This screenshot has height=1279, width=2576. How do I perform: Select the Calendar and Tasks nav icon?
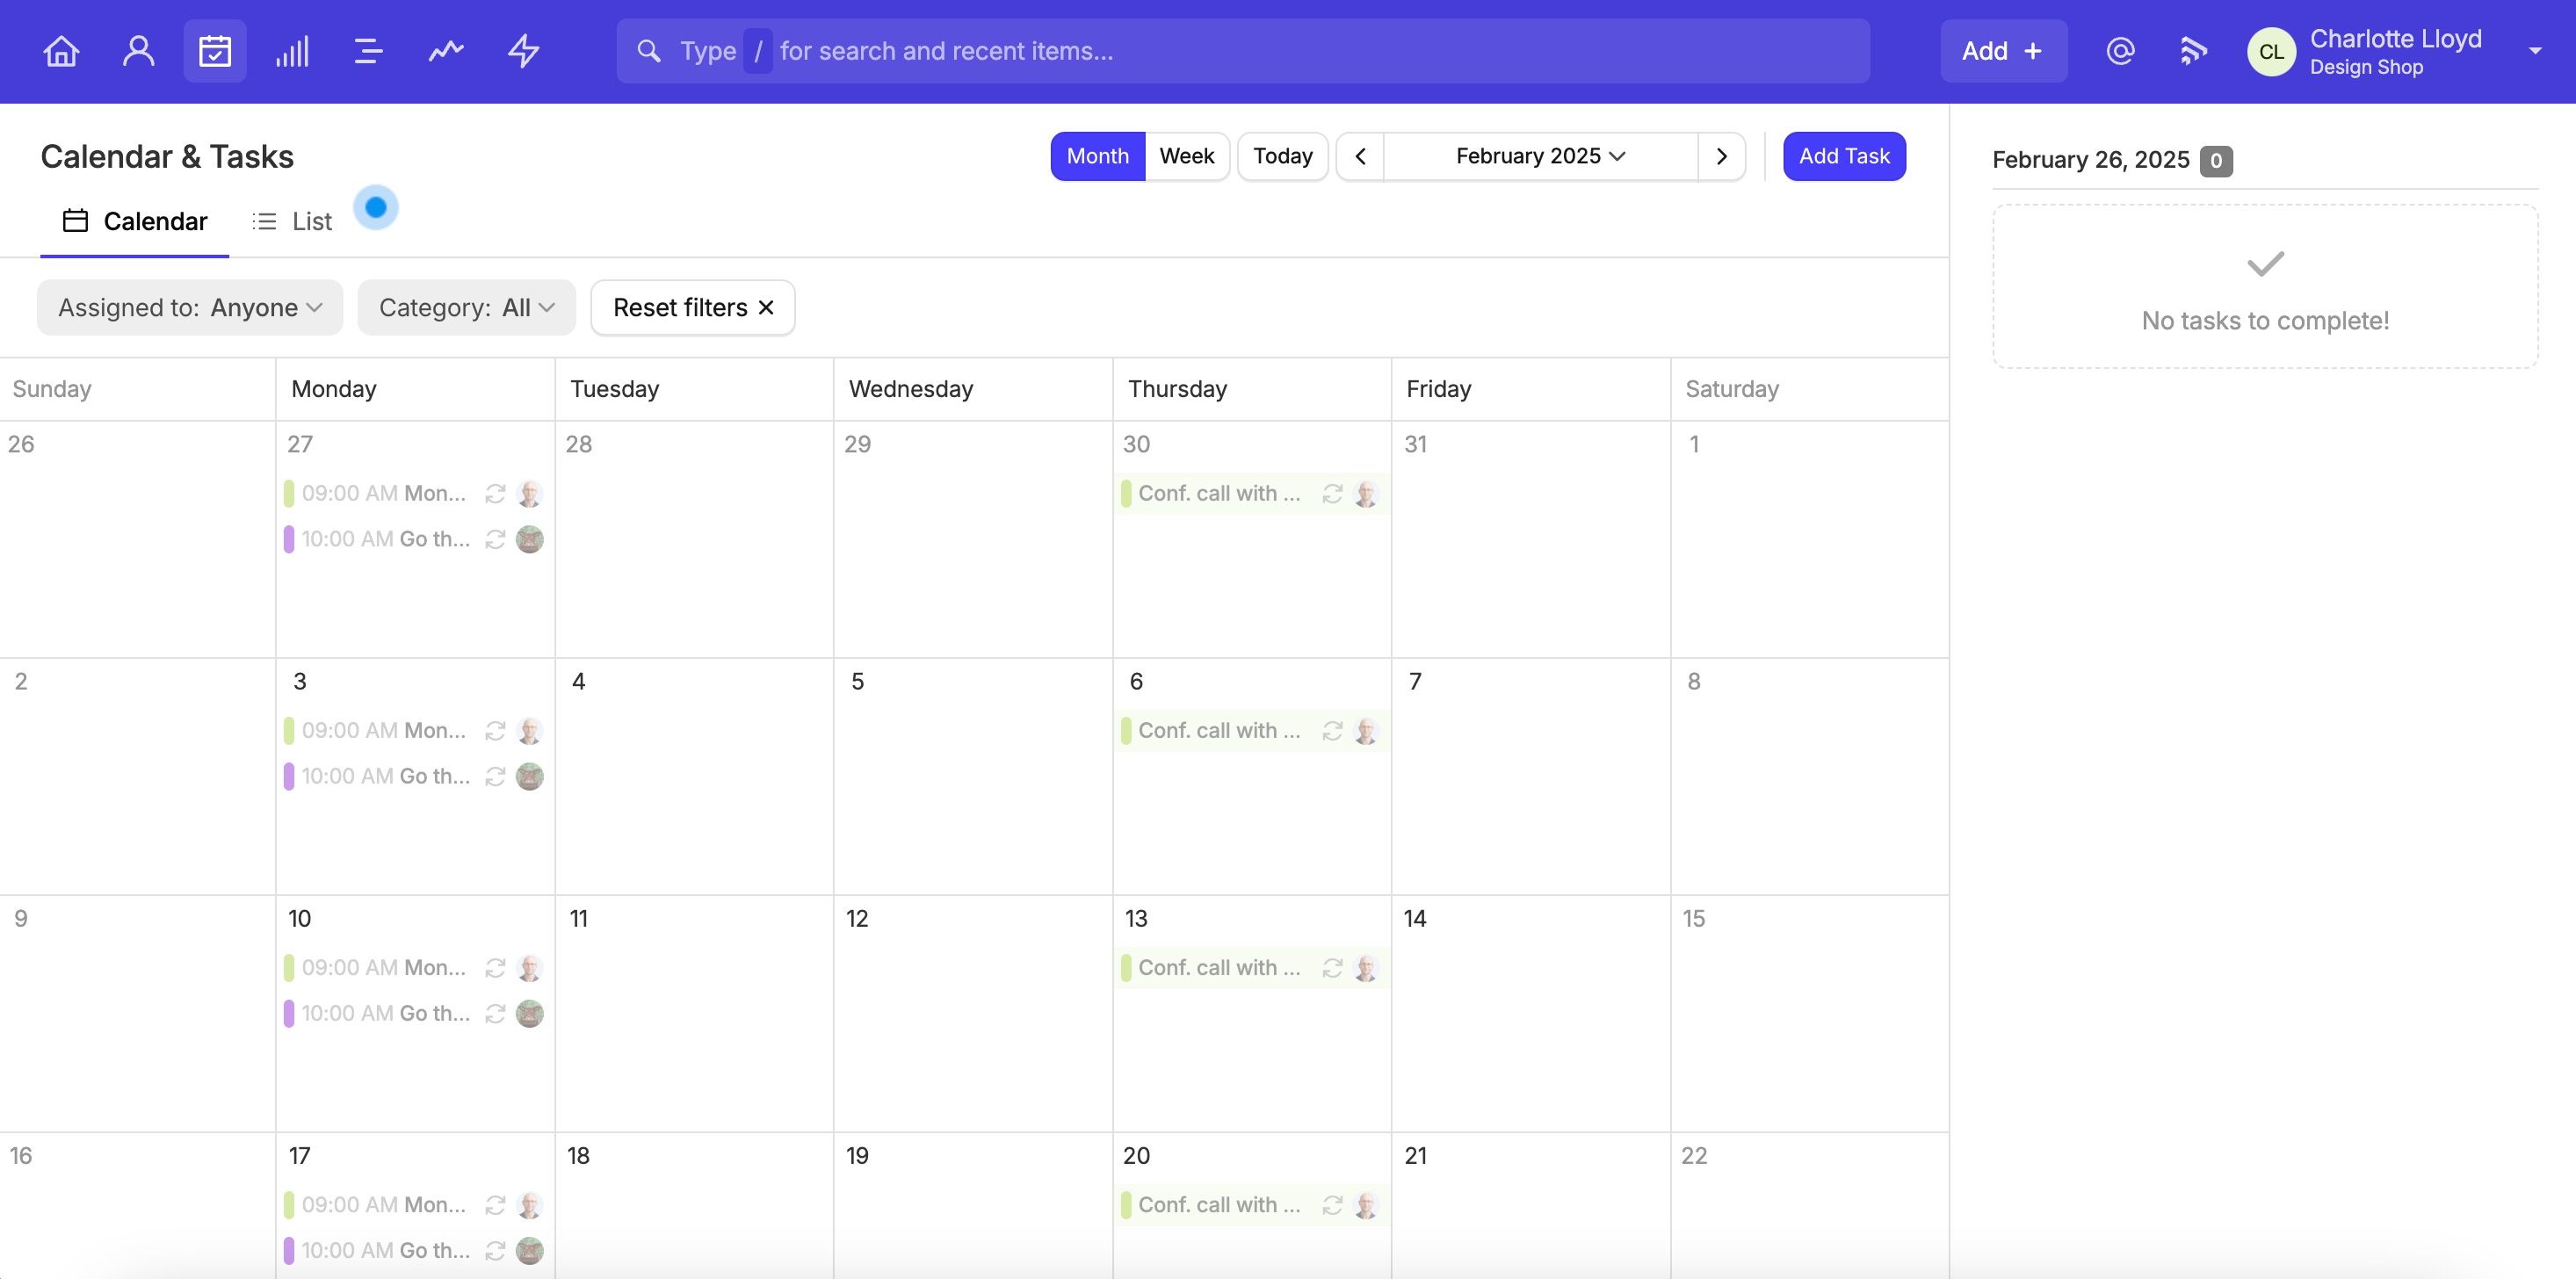click(215, 51)
